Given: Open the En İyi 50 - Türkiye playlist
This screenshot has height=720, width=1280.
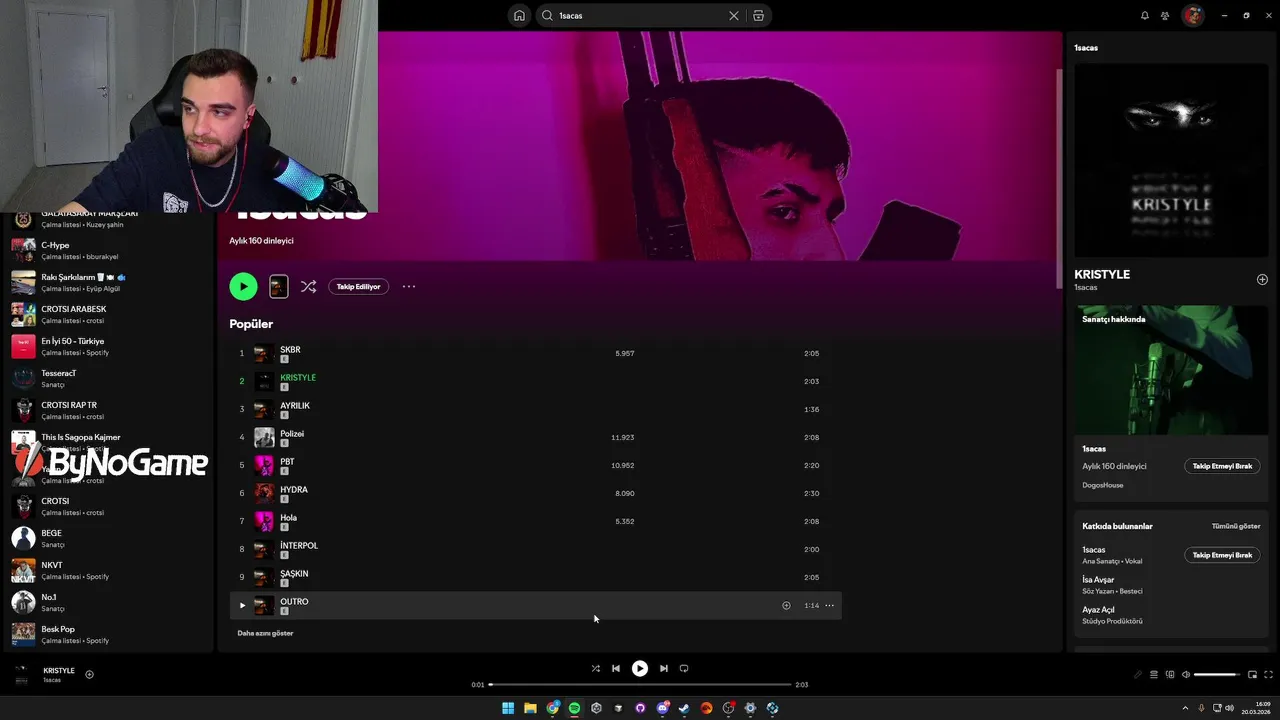Looking at the screenshot, I should [108, 346].
